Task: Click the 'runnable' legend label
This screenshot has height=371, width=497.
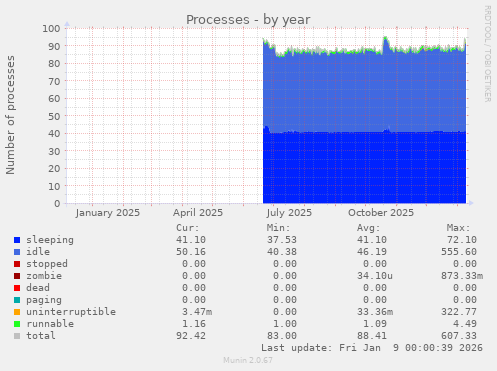Action: click(50, 324)
